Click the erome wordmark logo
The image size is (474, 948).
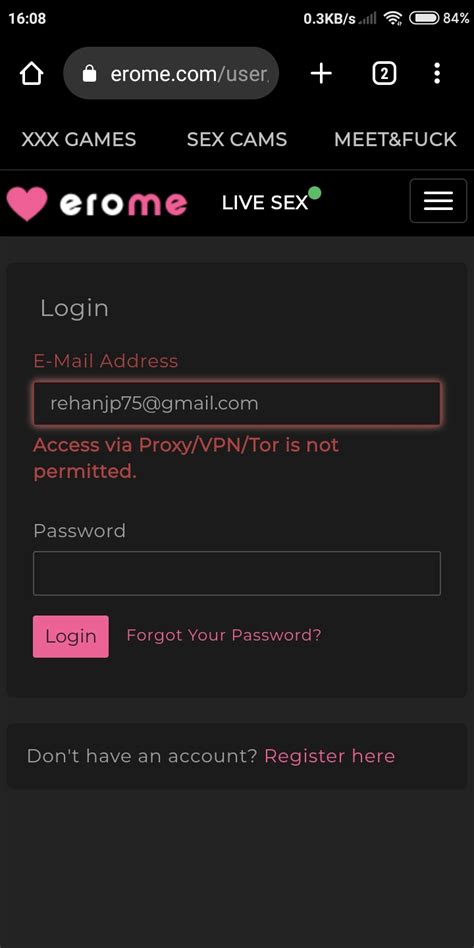coord(123,204)
